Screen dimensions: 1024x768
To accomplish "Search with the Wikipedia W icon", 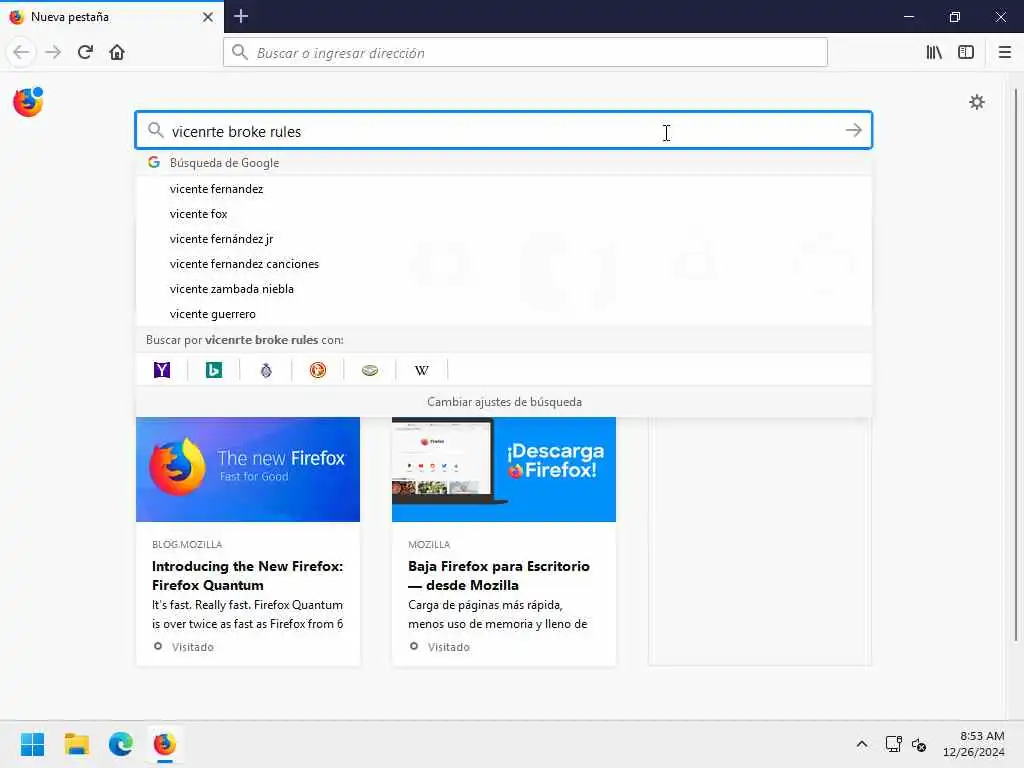I will click(x=422, y=370).
